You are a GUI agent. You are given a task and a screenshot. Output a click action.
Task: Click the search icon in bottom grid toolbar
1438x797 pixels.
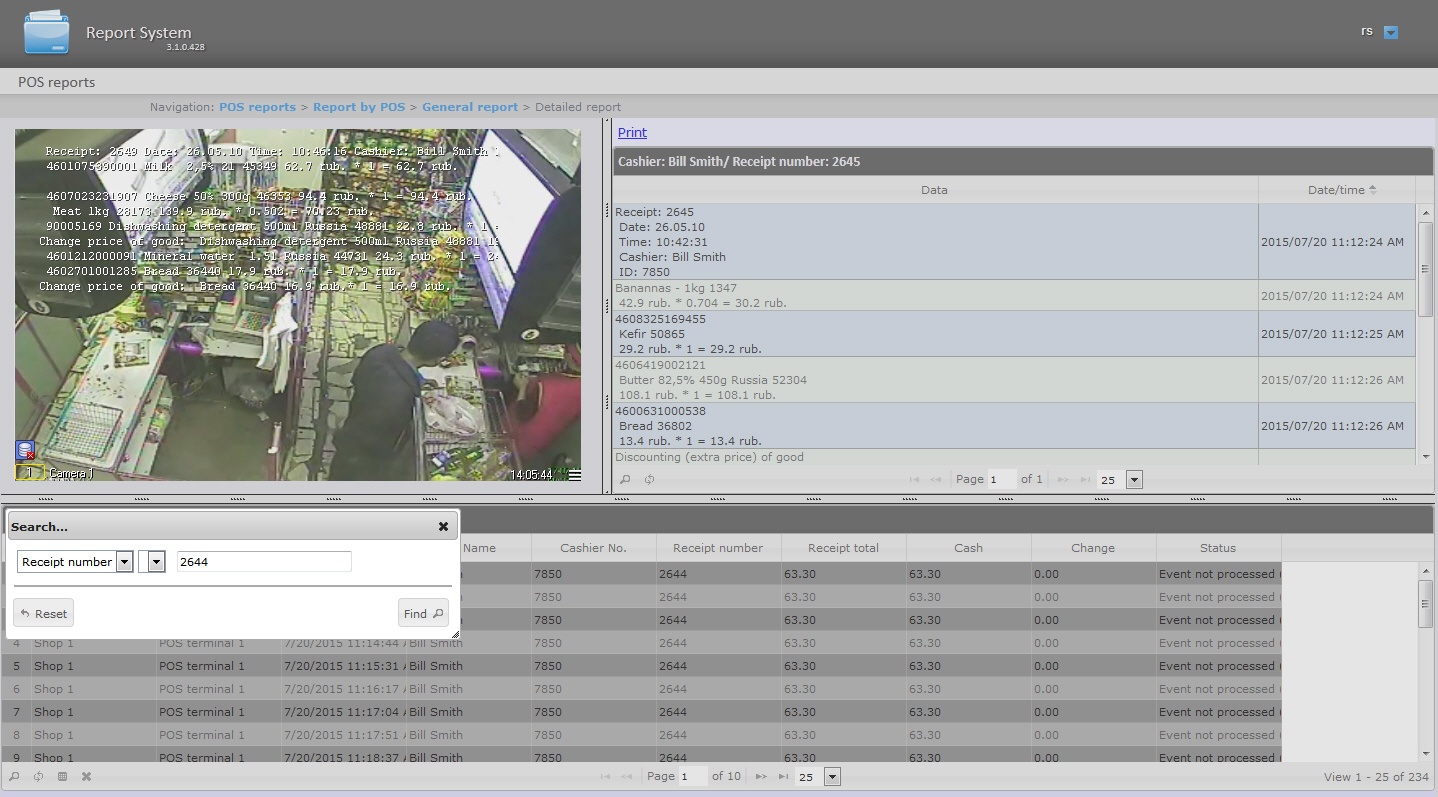click(x=14, y=777)
